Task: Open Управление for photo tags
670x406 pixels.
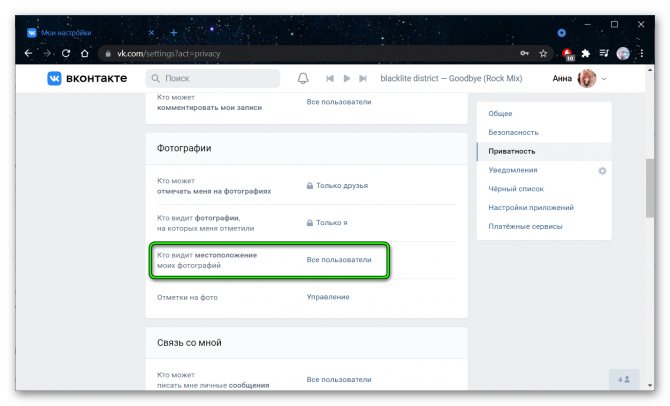Action: pyautogui.click(x=328, y=297)
